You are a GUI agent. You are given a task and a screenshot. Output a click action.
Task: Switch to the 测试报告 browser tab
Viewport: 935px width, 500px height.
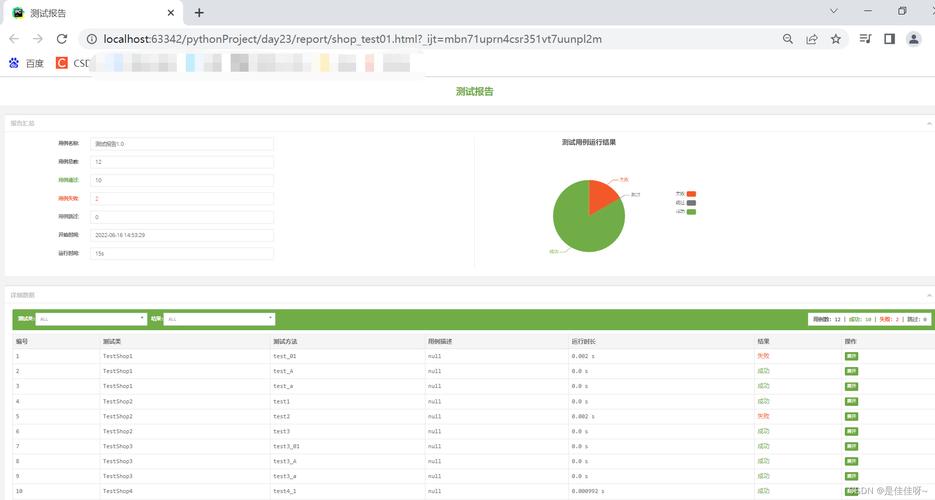point(92,13)
